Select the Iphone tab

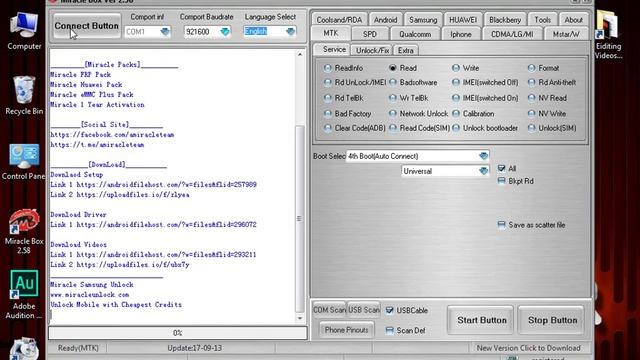461,34
